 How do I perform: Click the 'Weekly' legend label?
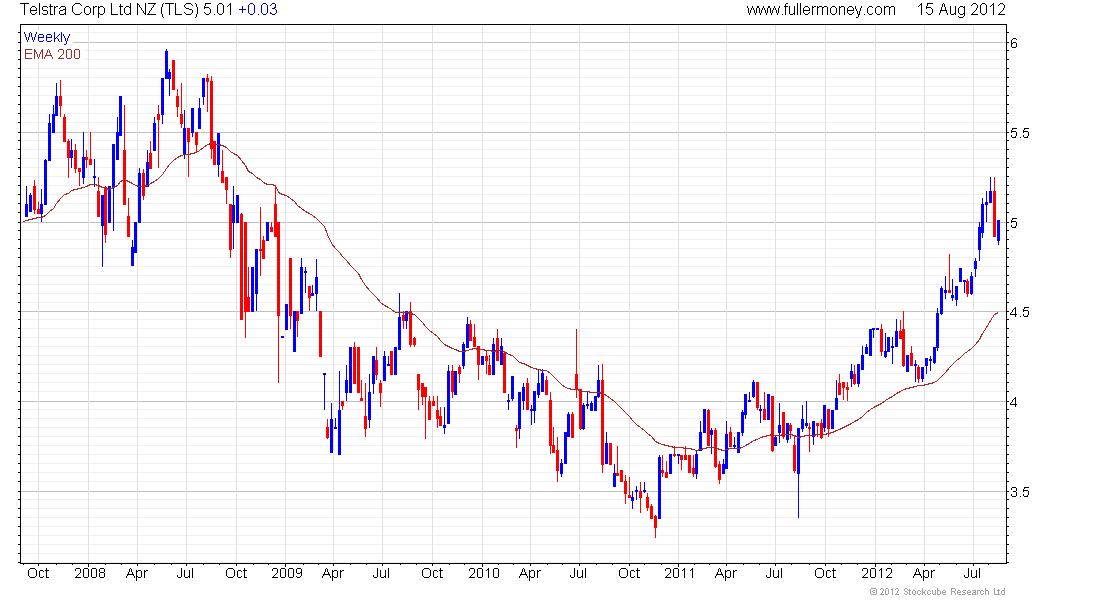(x=47, y=37)
